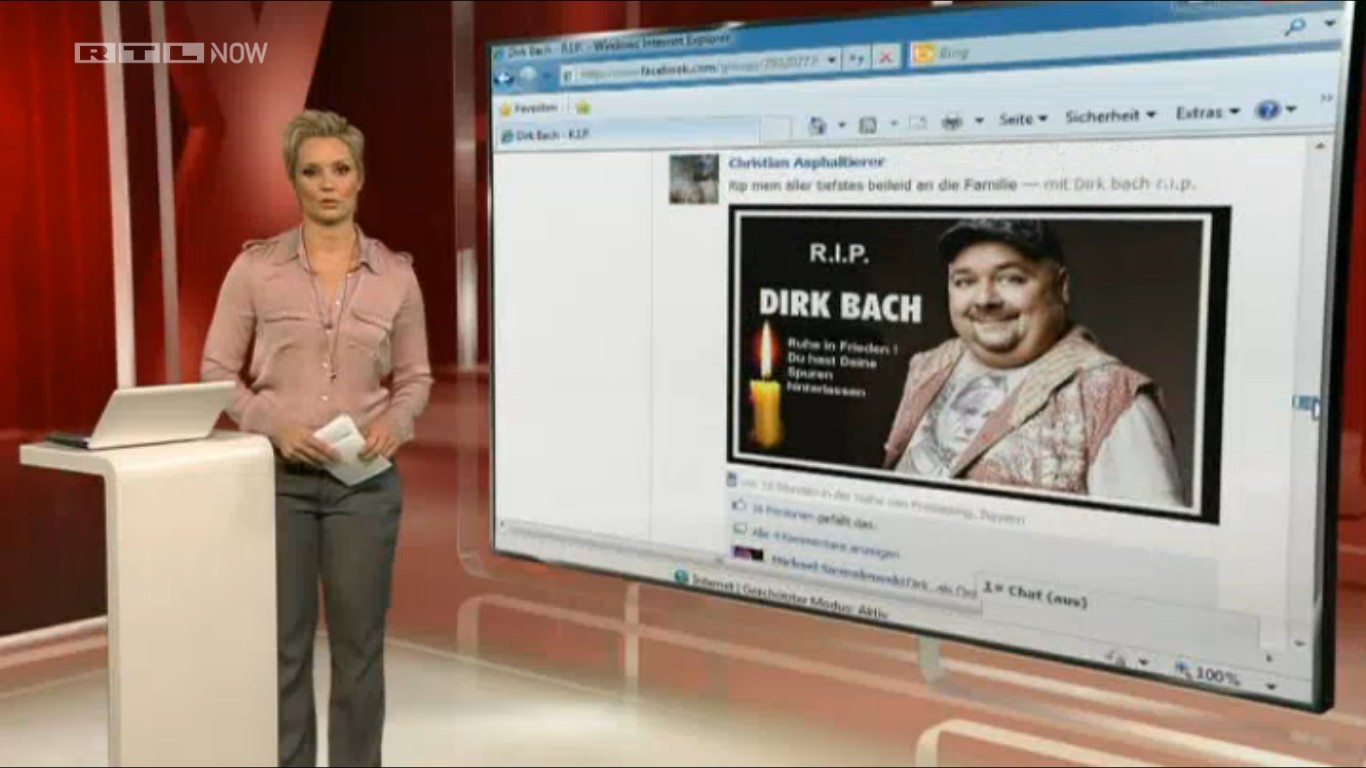Click Christian Asphaltierer's profile picture thumbnail
This screenshot has width=1366, height=768.
tap(694, 179)
